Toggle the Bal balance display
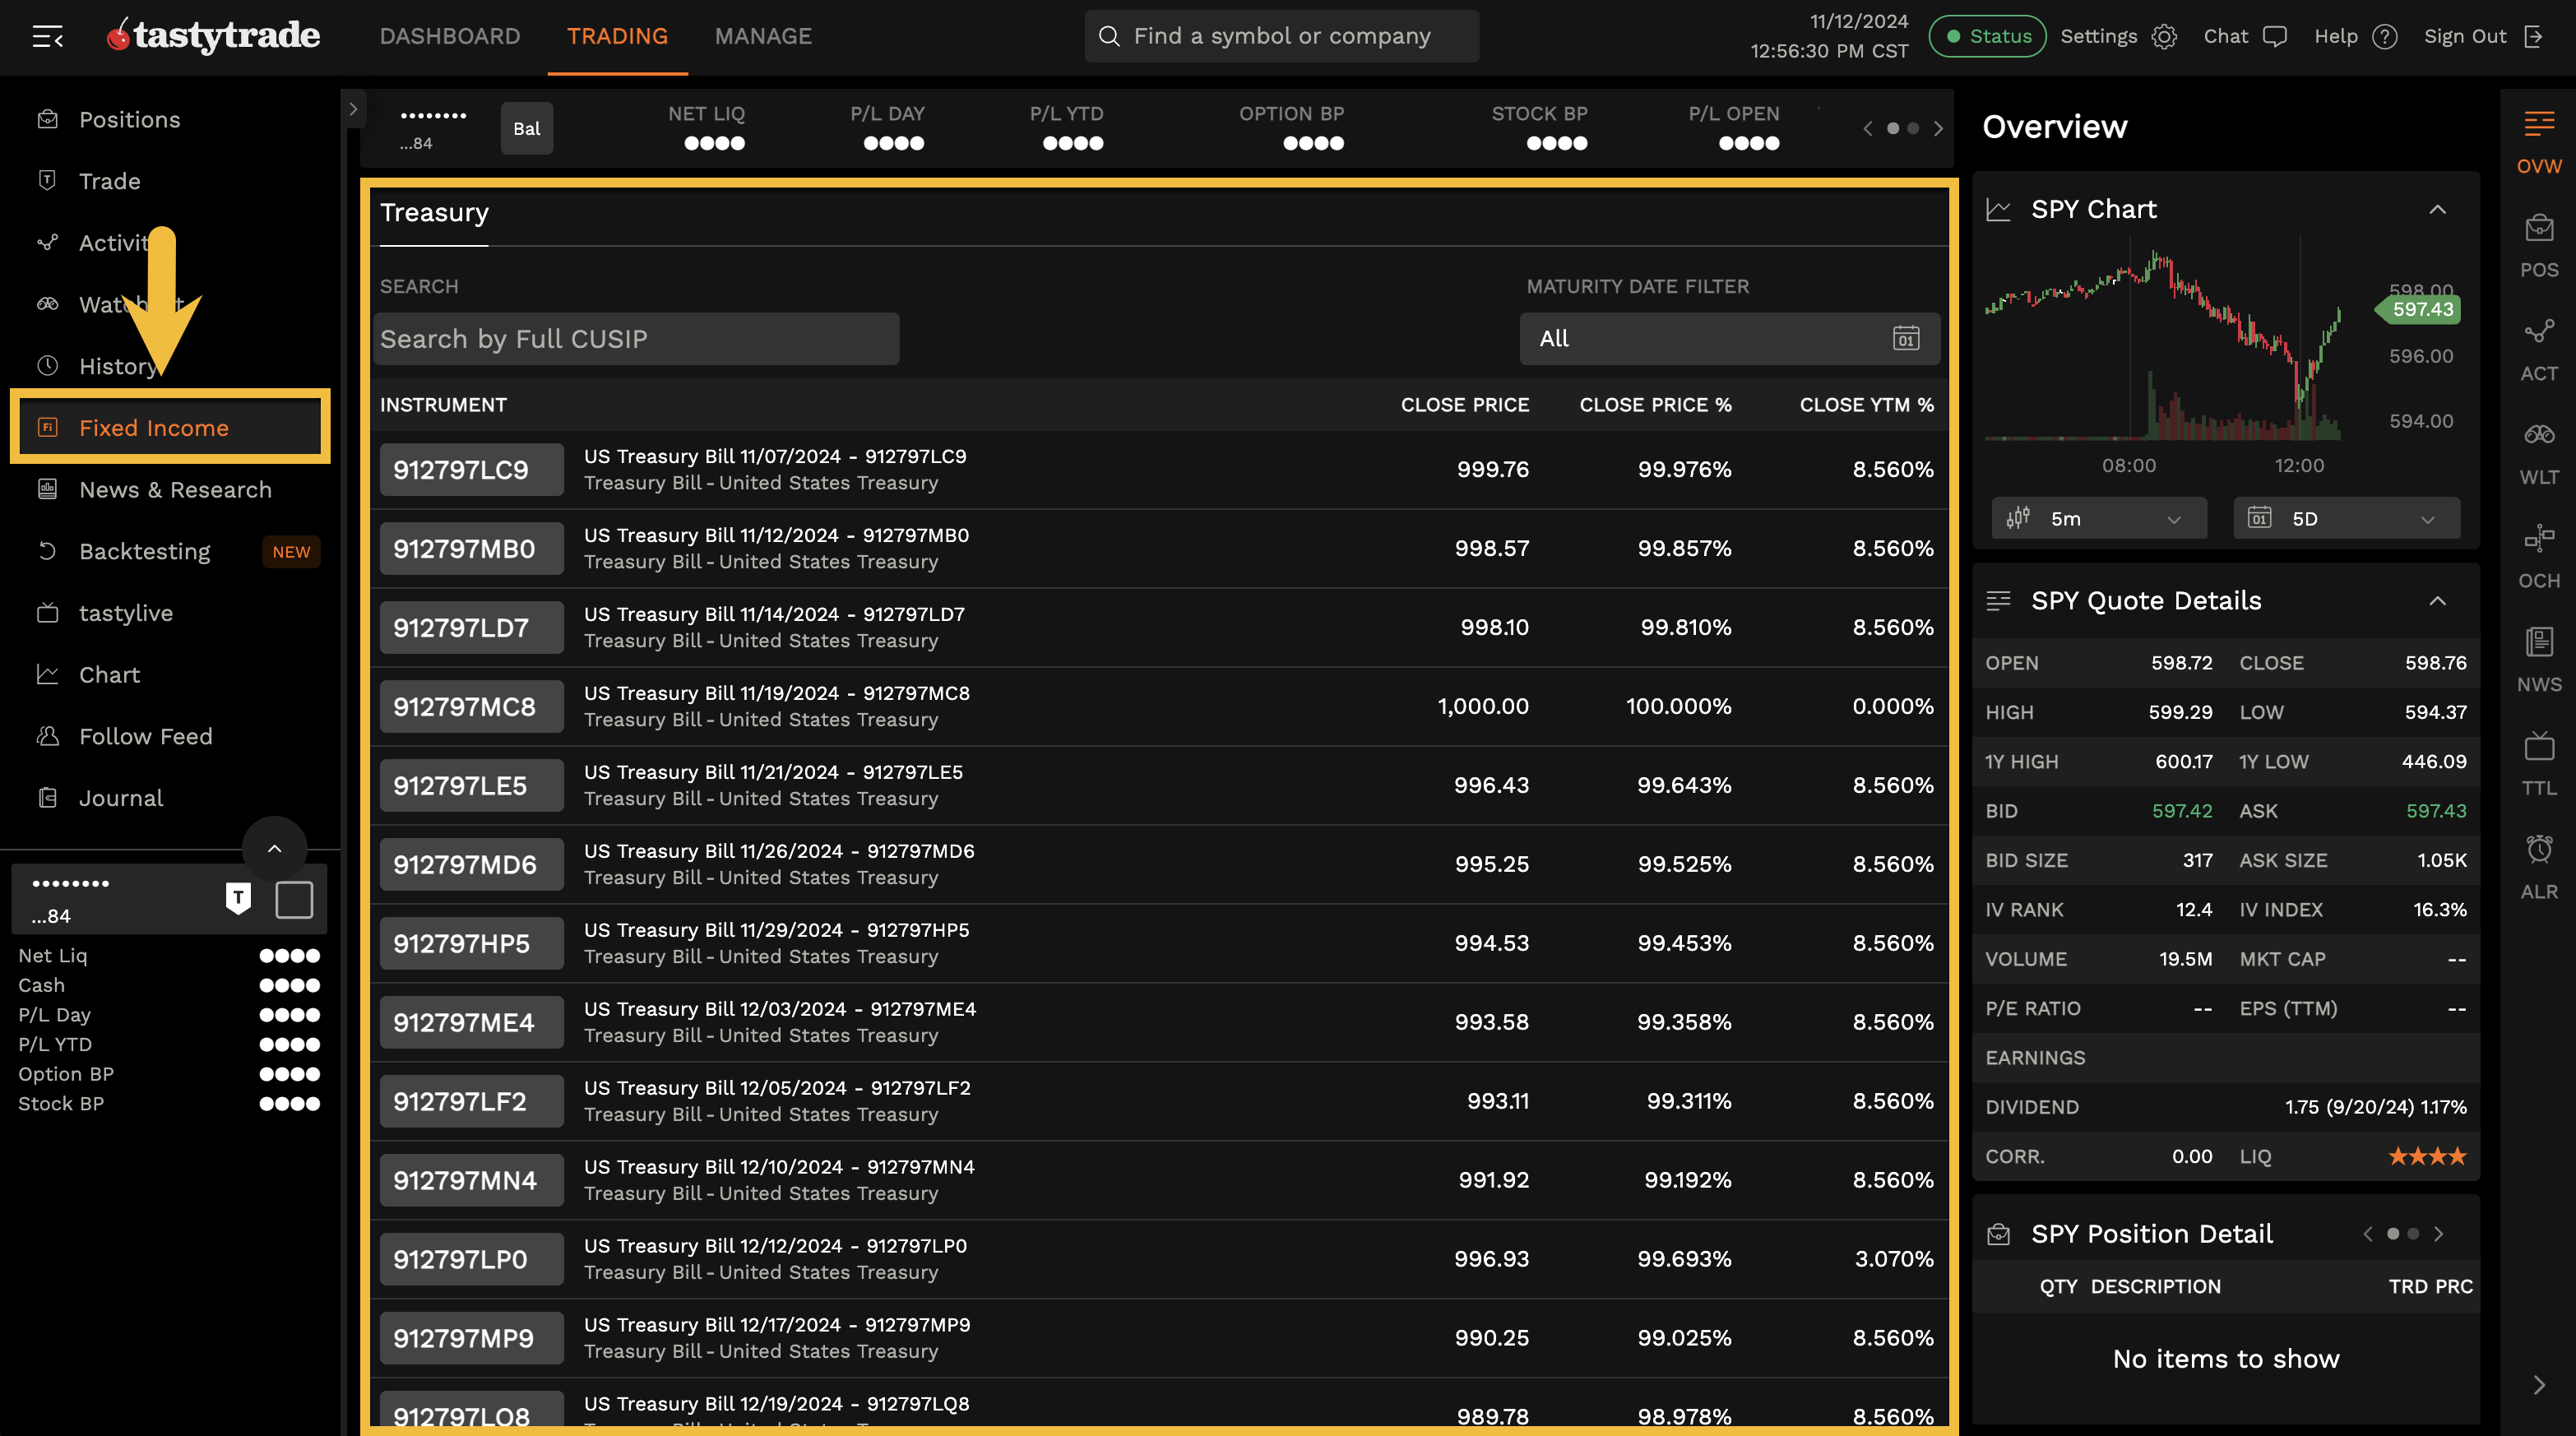This screenshot has height=1436, width=2576. [x=526, y=128]
